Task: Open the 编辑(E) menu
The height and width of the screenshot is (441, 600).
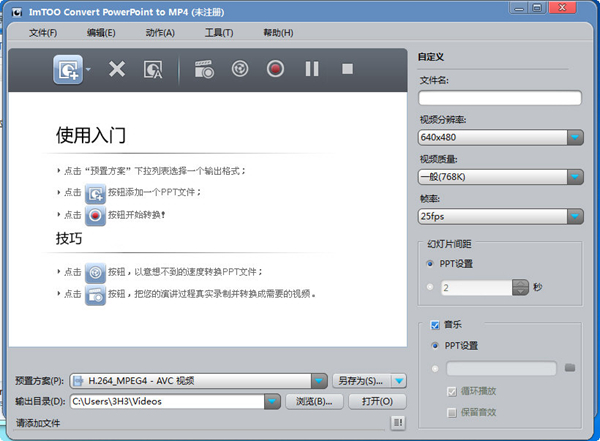Action: pos(101,33)
